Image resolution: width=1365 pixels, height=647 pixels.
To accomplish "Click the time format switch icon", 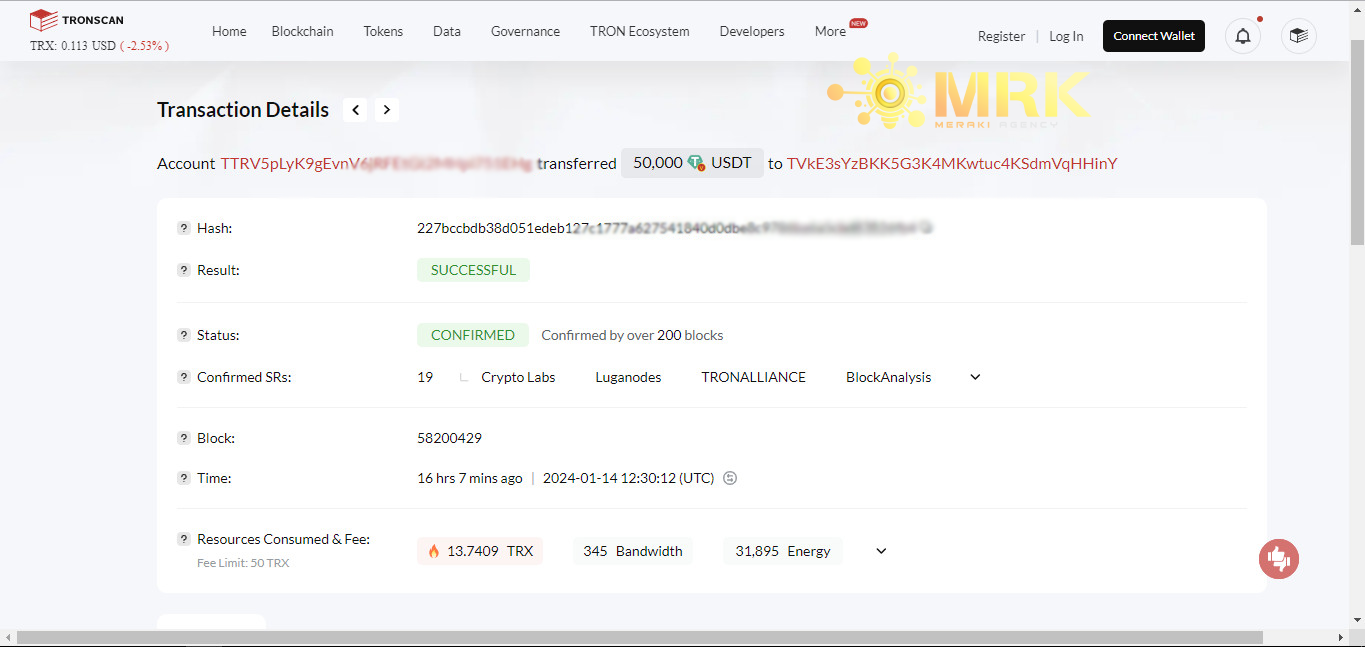I will click(730, 478).
